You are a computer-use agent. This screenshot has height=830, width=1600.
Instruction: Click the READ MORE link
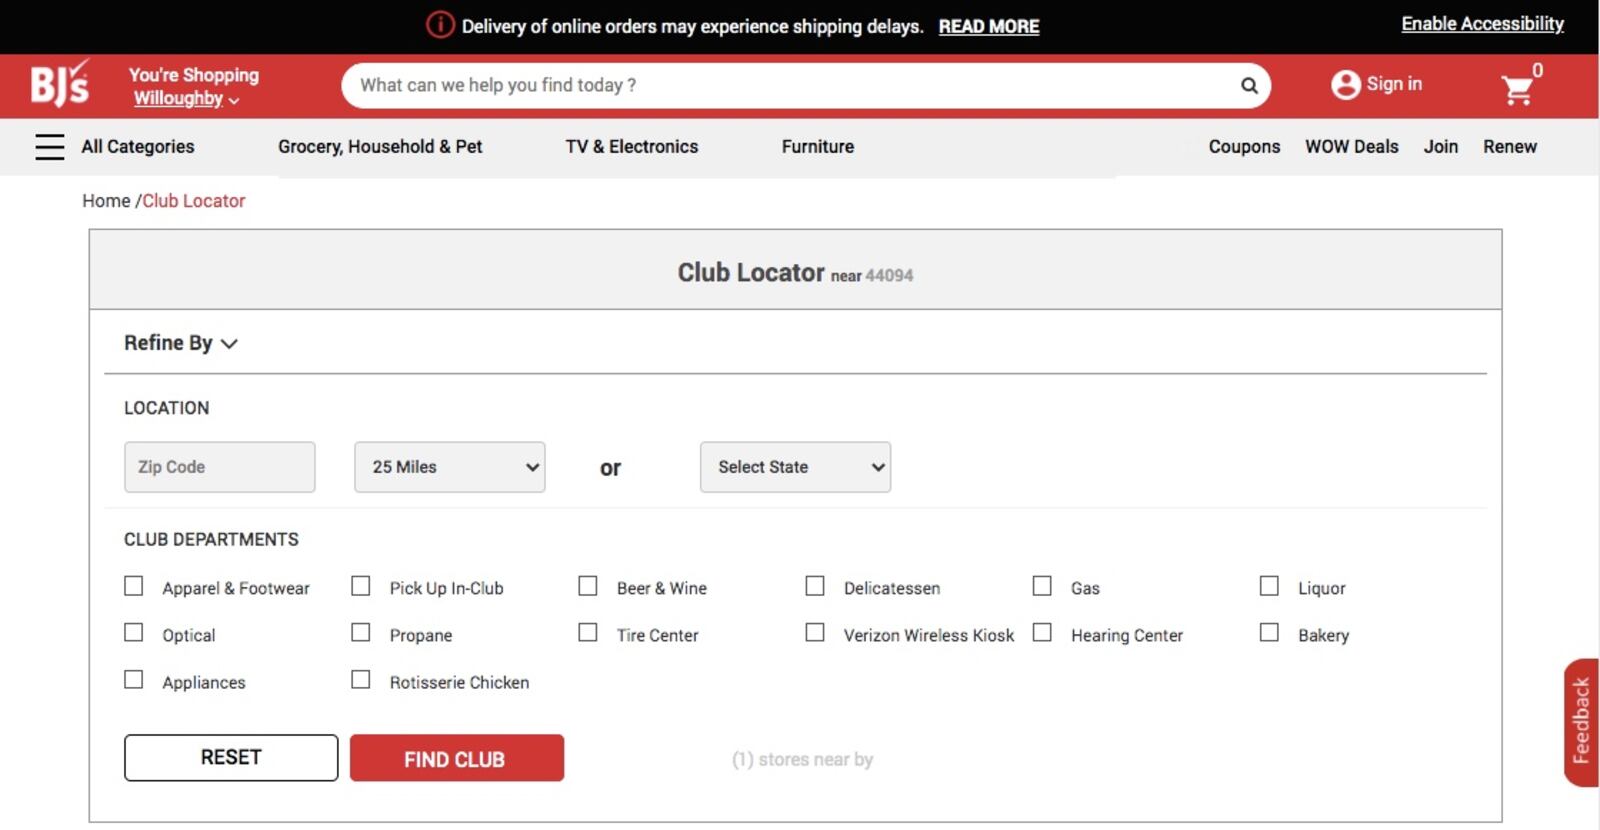988,27
